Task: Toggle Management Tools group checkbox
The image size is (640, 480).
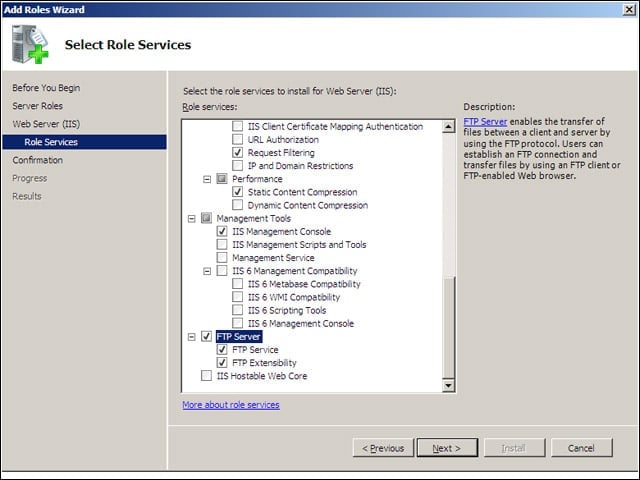Action: click(x=206, y=218)
